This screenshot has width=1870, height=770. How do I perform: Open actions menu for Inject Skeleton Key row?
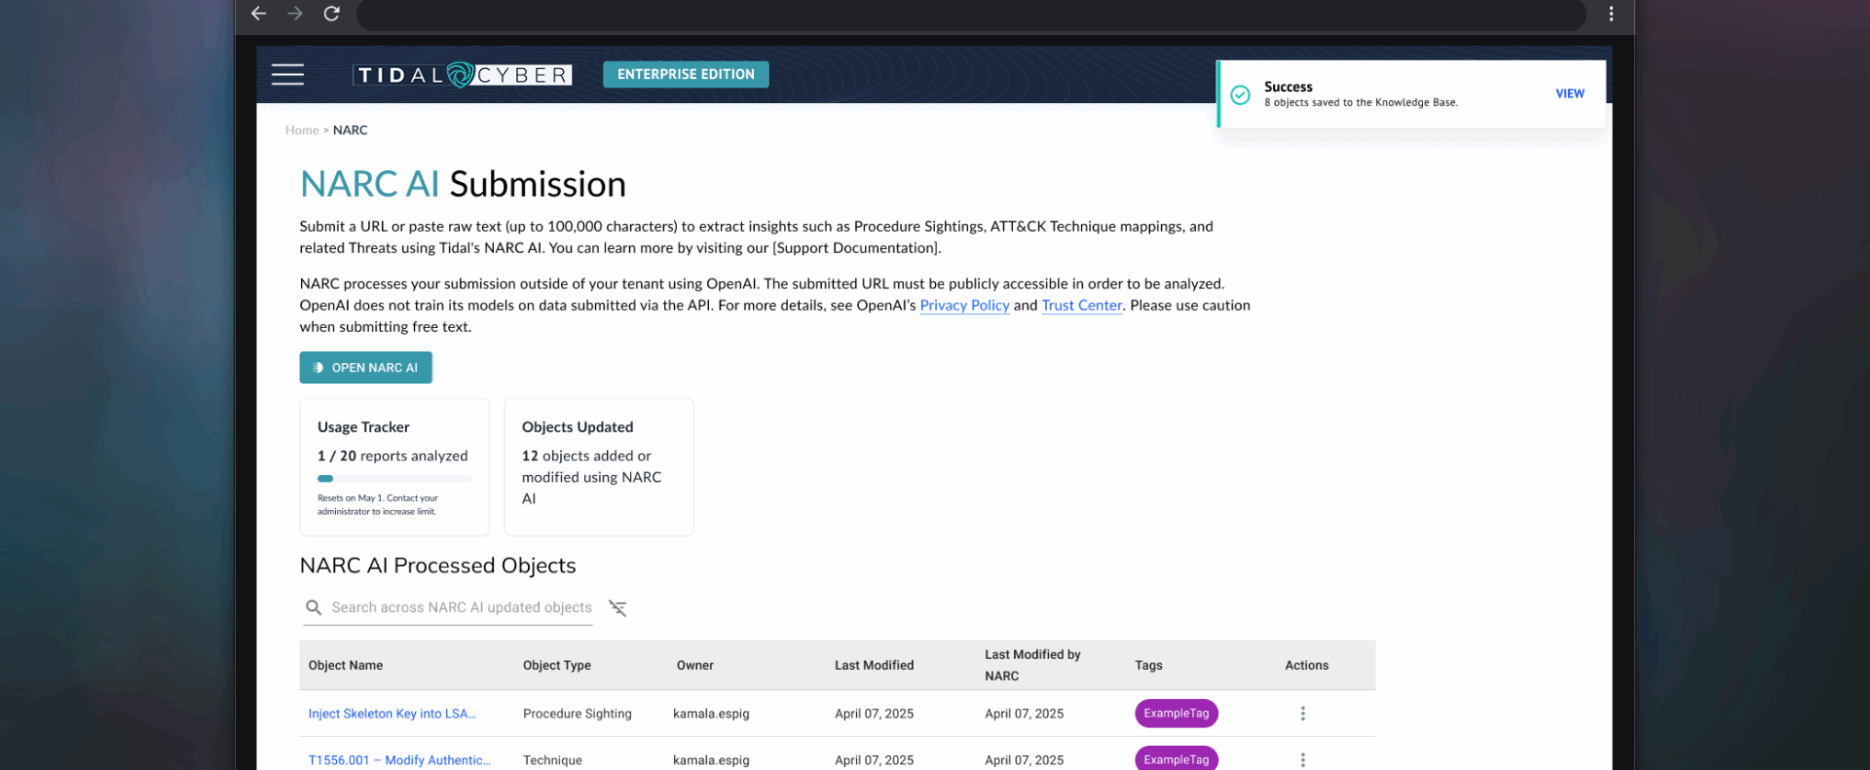(x=1302, y=713)
